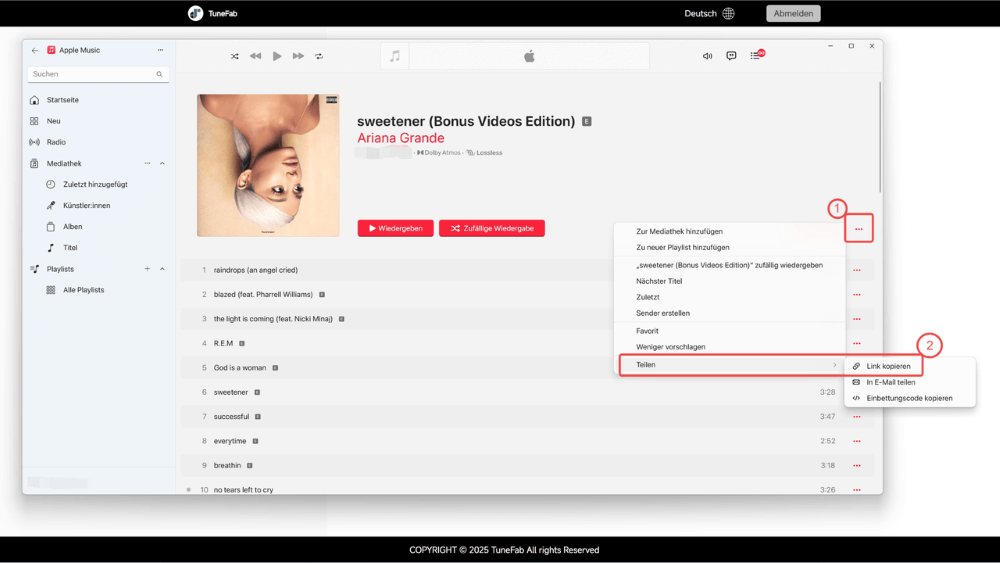The height and width of the screenshot is (563, 1000).
Task: Click the Abmelden button
Action: pos(793,13)
